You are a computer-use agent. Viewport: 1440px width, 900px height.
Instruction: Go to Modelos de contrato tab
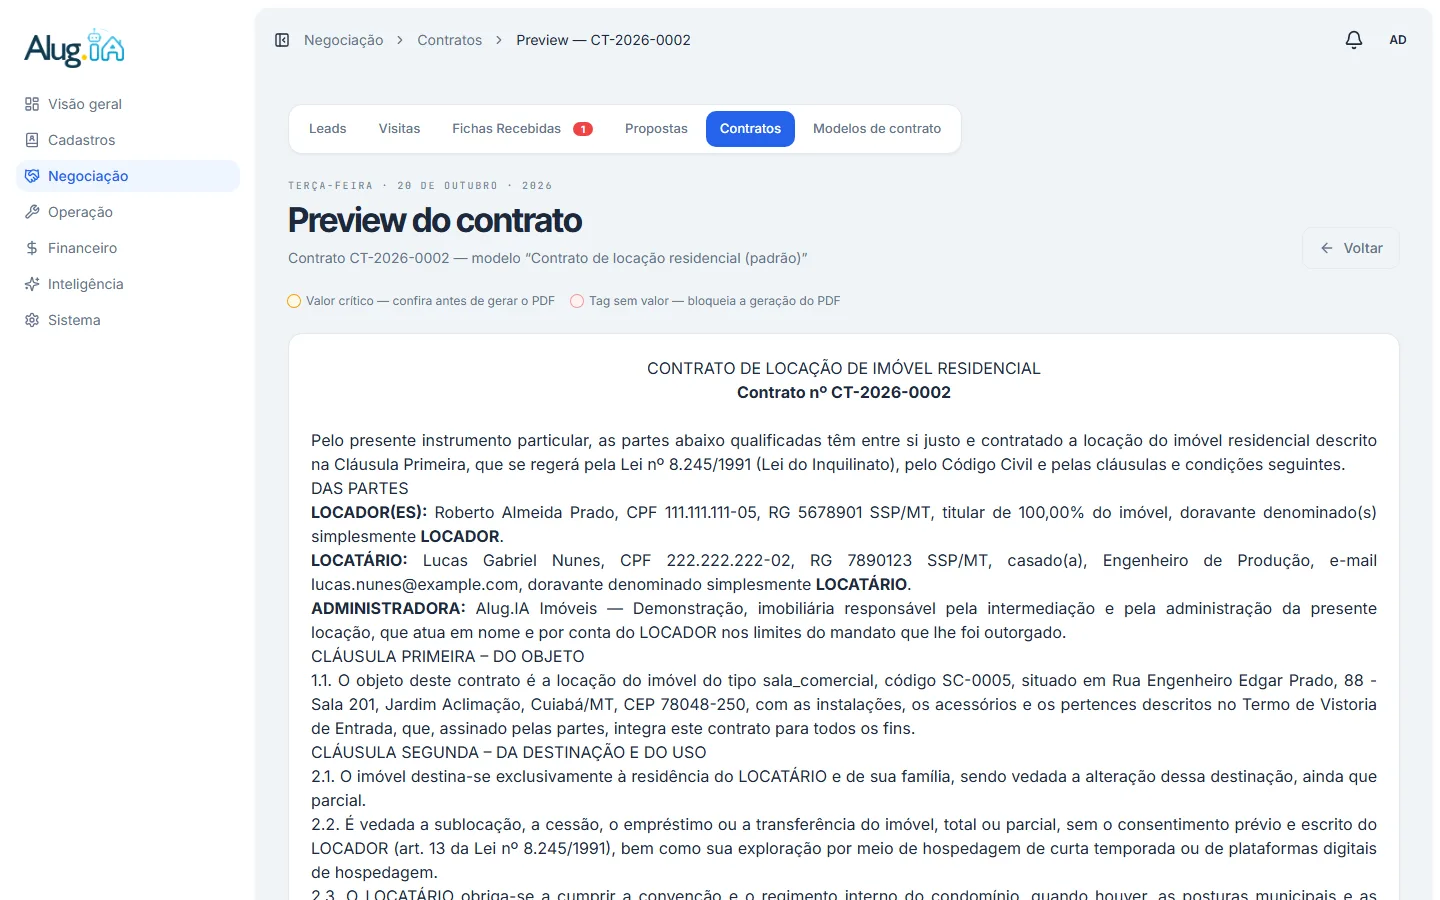[x=877, y=129]
